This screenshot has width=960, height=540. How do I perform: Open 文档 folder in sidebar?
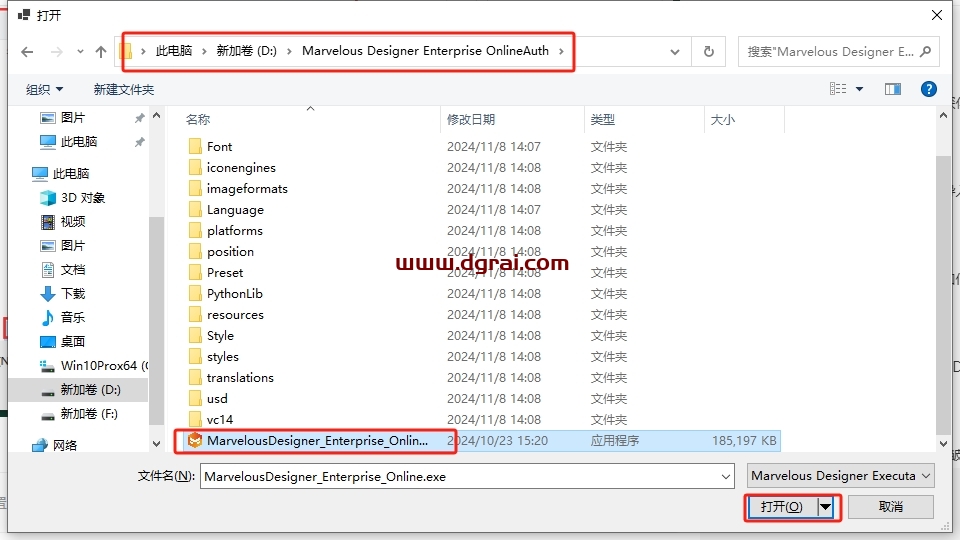click(x=72, y=270)
